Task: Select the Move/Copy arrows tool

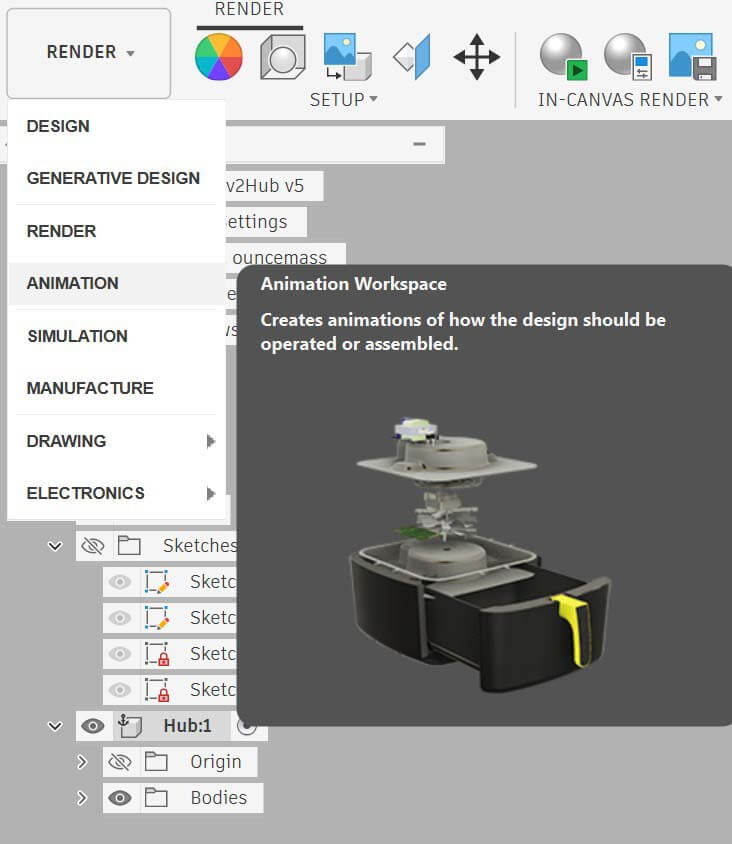Action: (476, 57)
